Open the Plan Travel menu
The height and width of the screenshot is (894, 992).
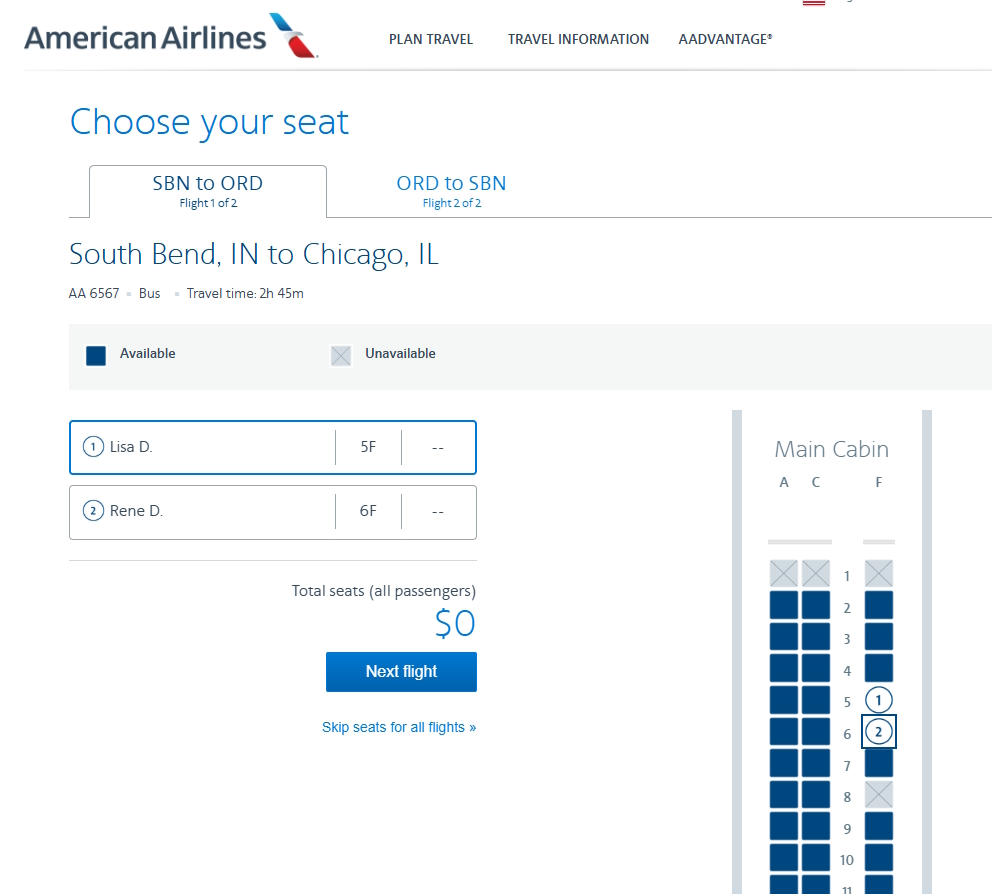[431, 40]
